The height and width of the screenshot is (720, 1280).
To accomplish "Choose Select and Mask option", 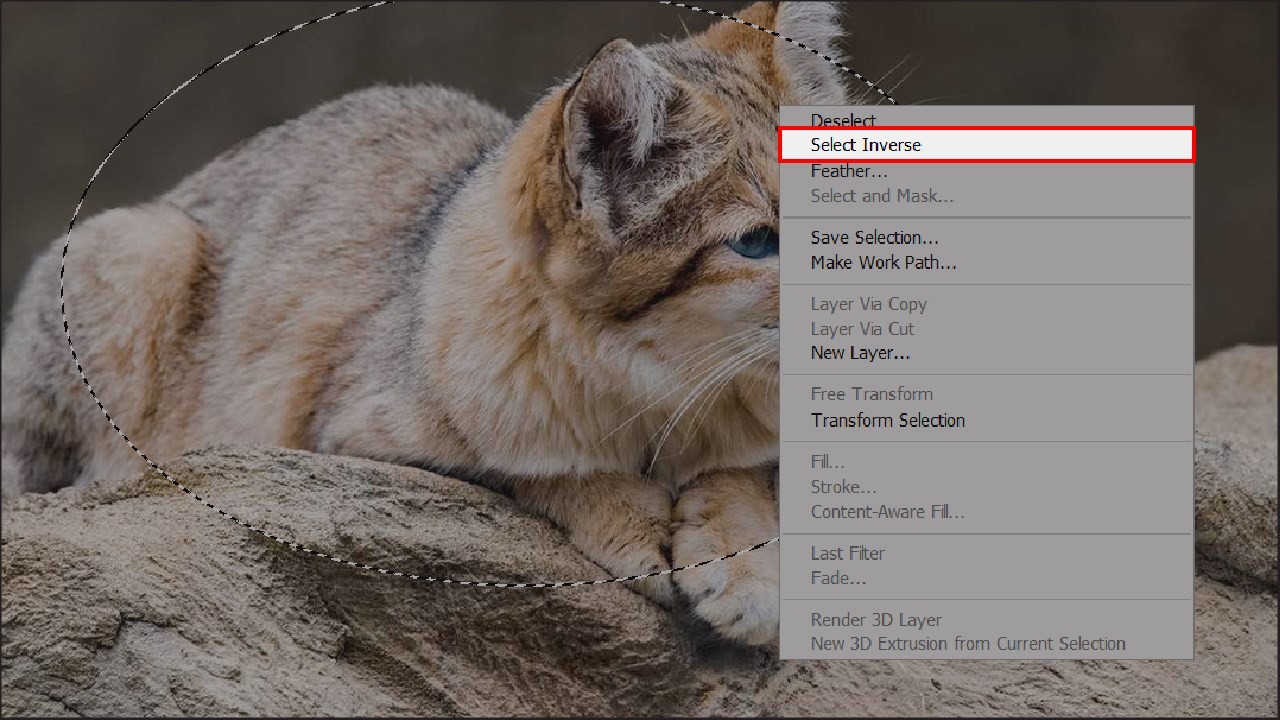I will tap(881, 196).
